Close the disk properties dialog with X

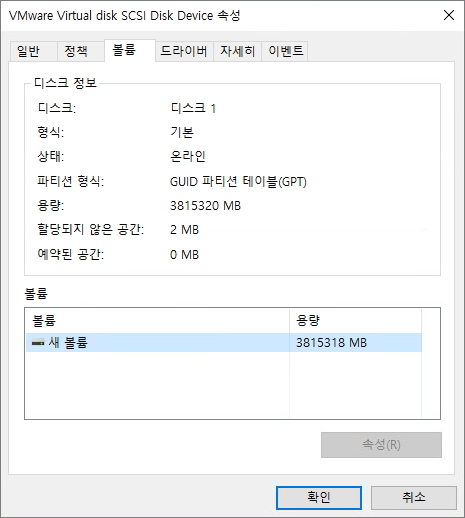449,15
